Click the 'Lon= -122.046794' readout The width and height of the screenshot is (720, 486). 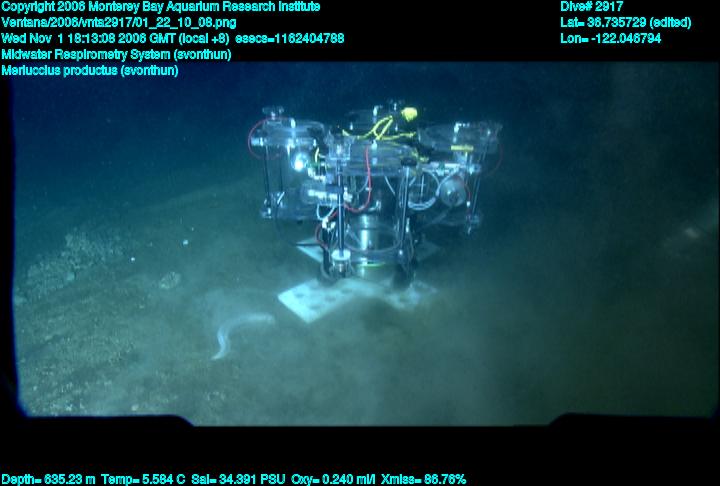(610, 39)
